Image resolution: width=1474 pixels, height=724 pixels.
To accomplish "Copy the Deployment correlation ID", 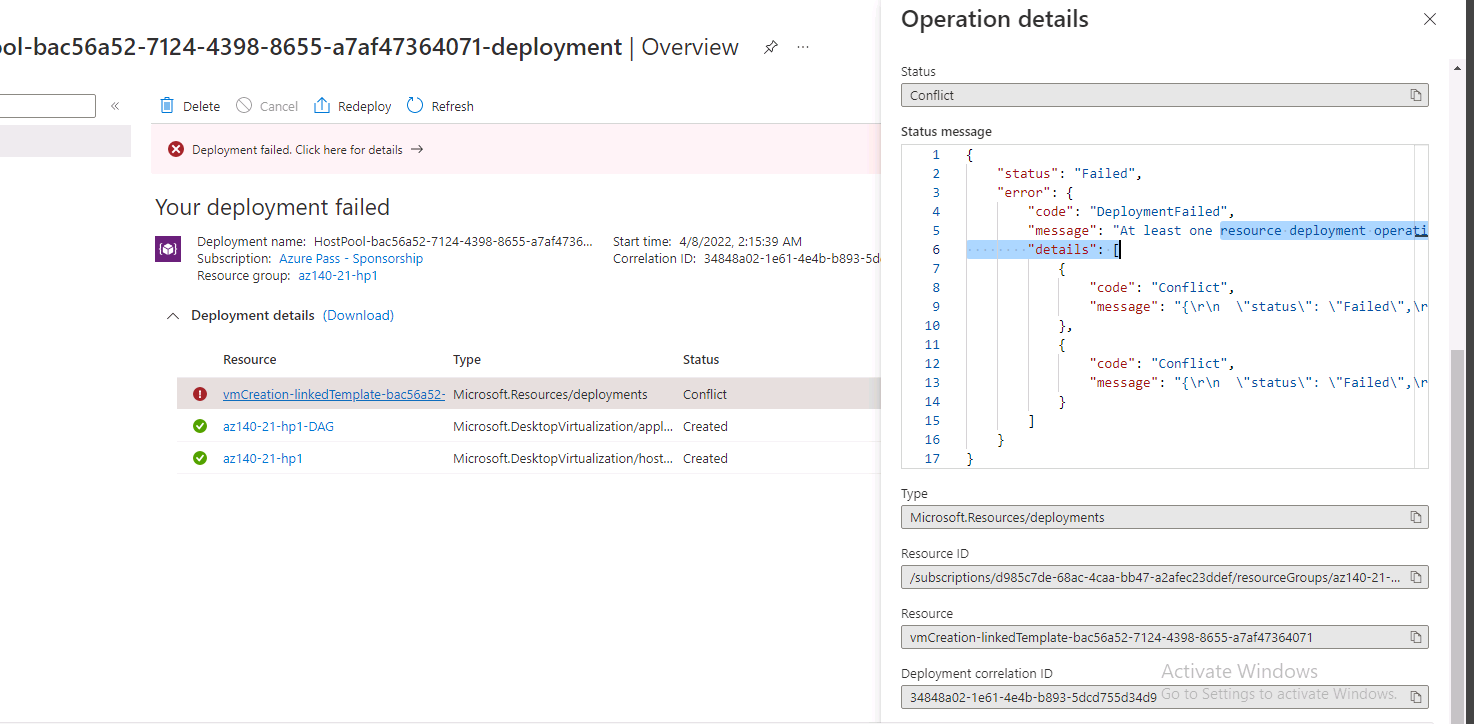I will (x=1415, y=697).
